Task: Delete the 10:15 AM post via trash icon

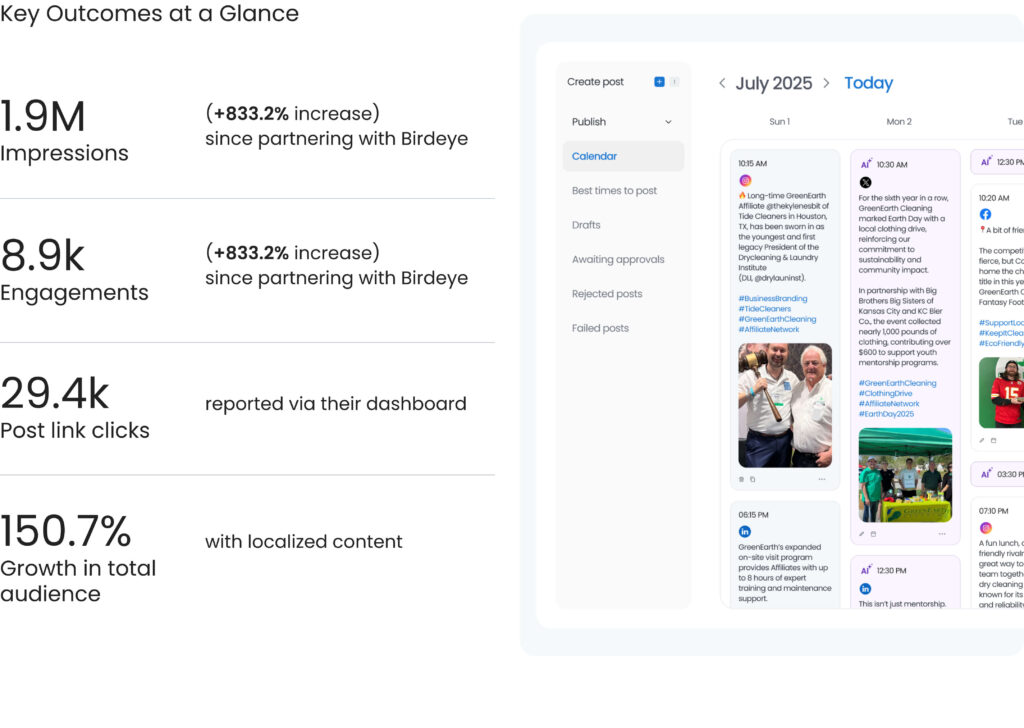Action: [742, 479]
